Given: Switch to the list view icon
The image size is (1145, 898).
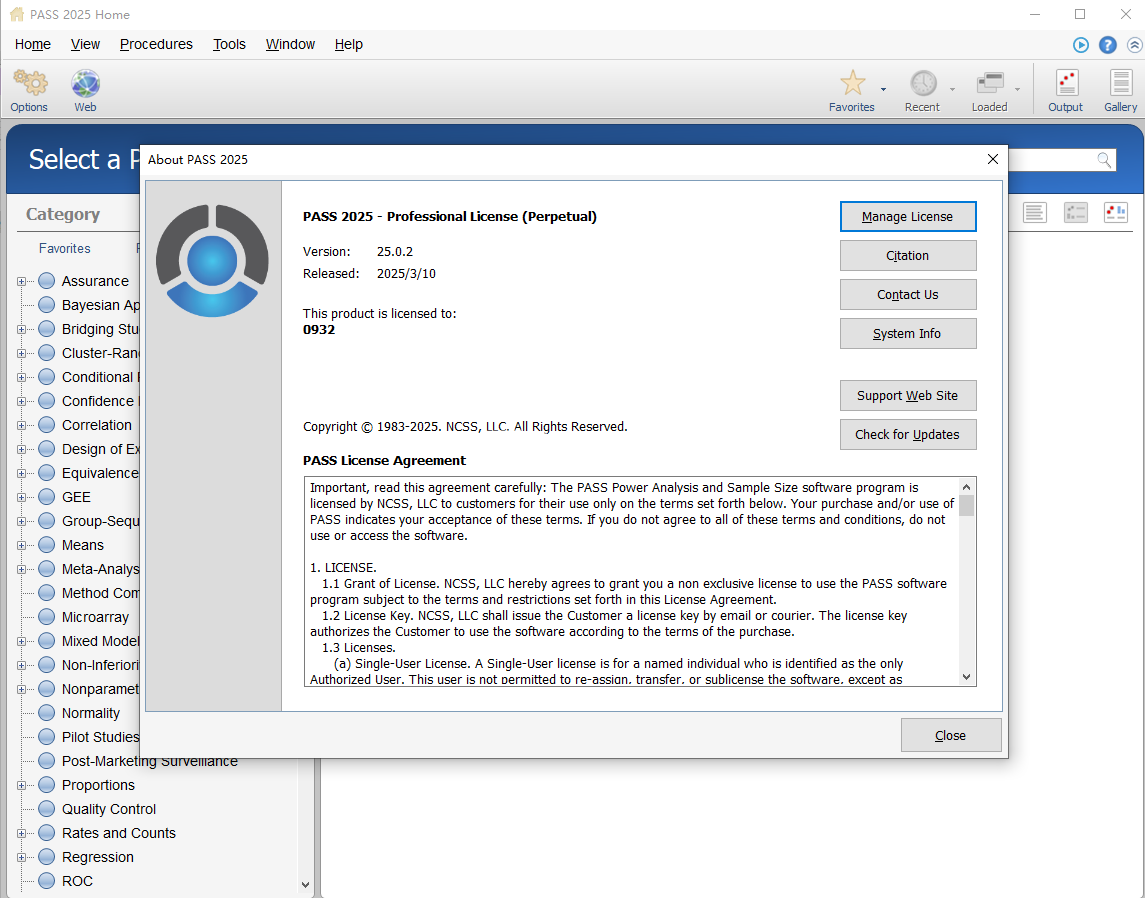Looking at the screenshot, I should [x=1034, y=212].
